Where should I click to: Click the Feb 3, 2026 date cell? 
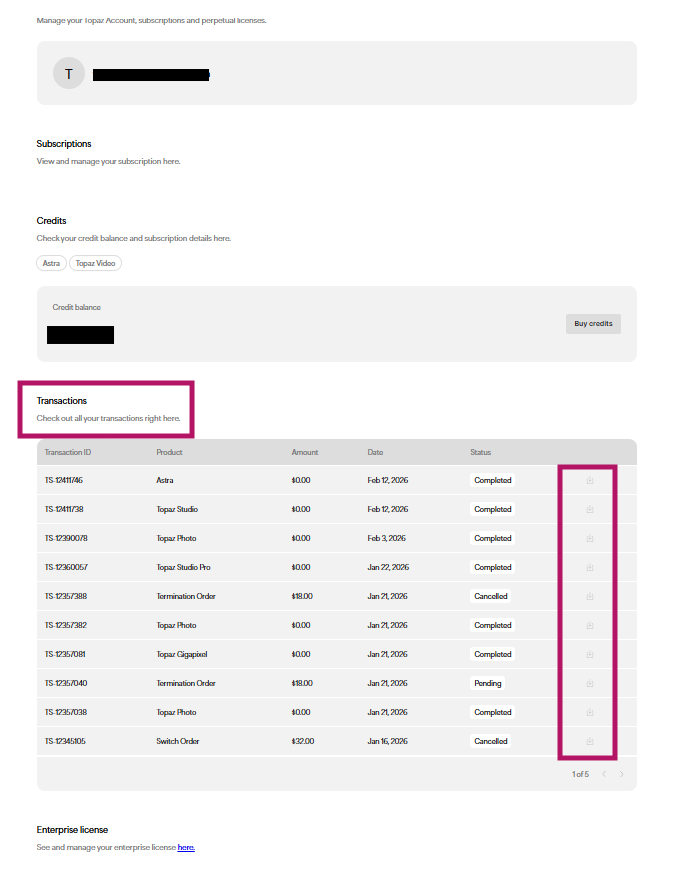387,539
